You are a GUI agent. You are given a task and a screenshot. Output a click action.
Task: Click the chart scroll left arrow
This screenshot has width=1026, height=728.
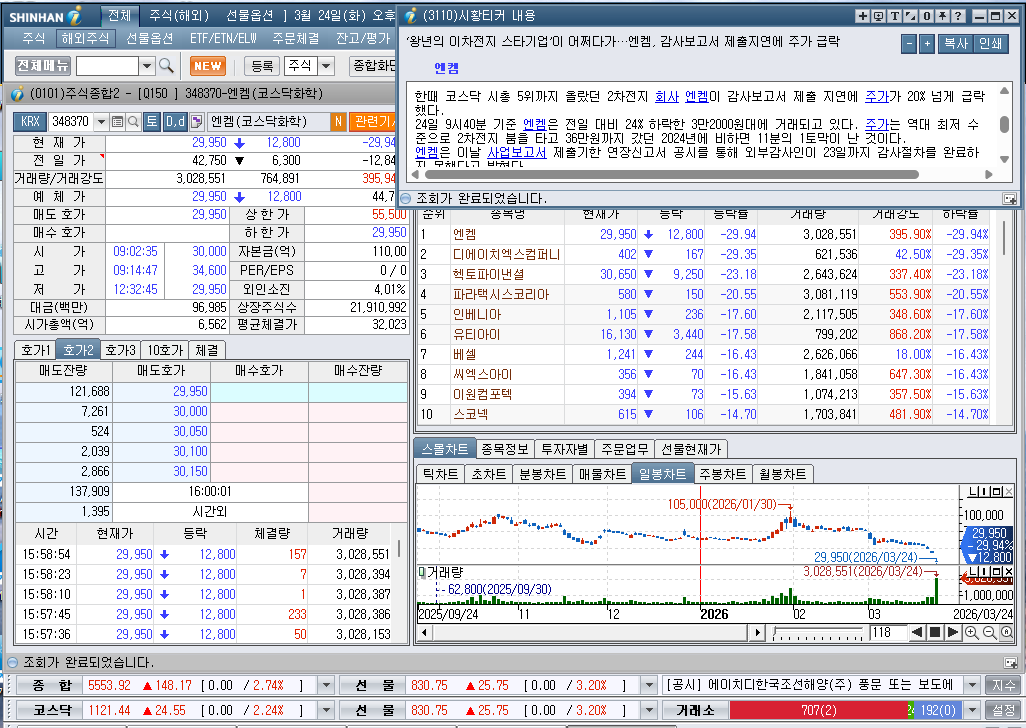tap(425, 633)
